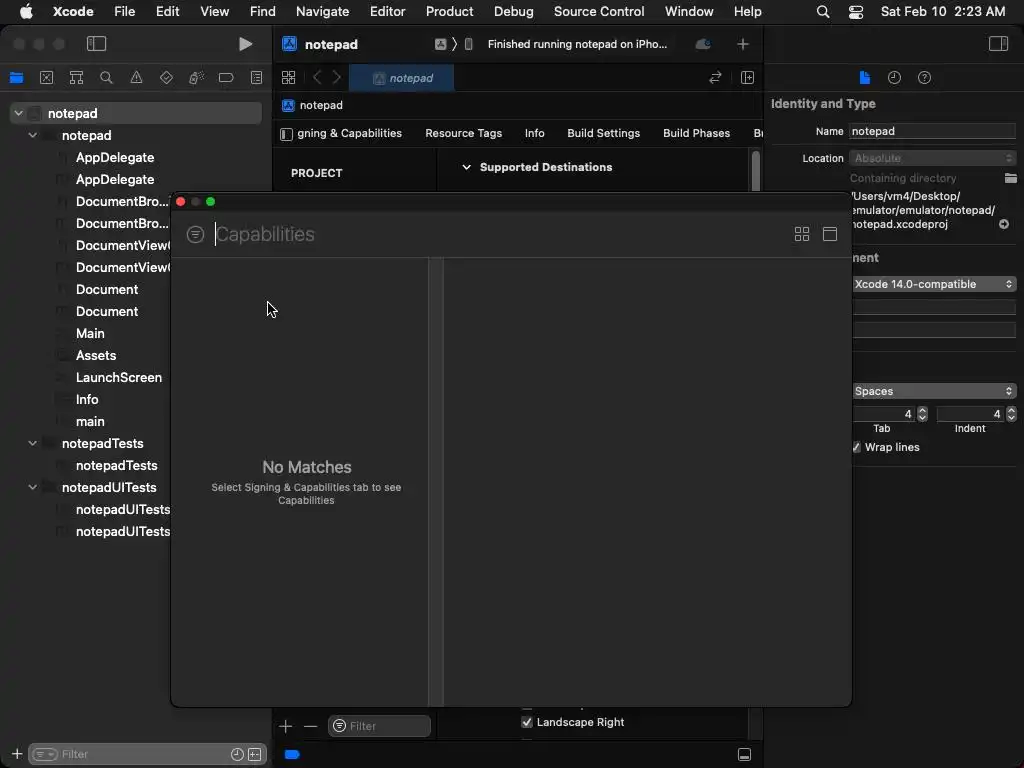Screen dimensions: 1024x768
Task: Open the debug navigator
Action: click(197, 78)
